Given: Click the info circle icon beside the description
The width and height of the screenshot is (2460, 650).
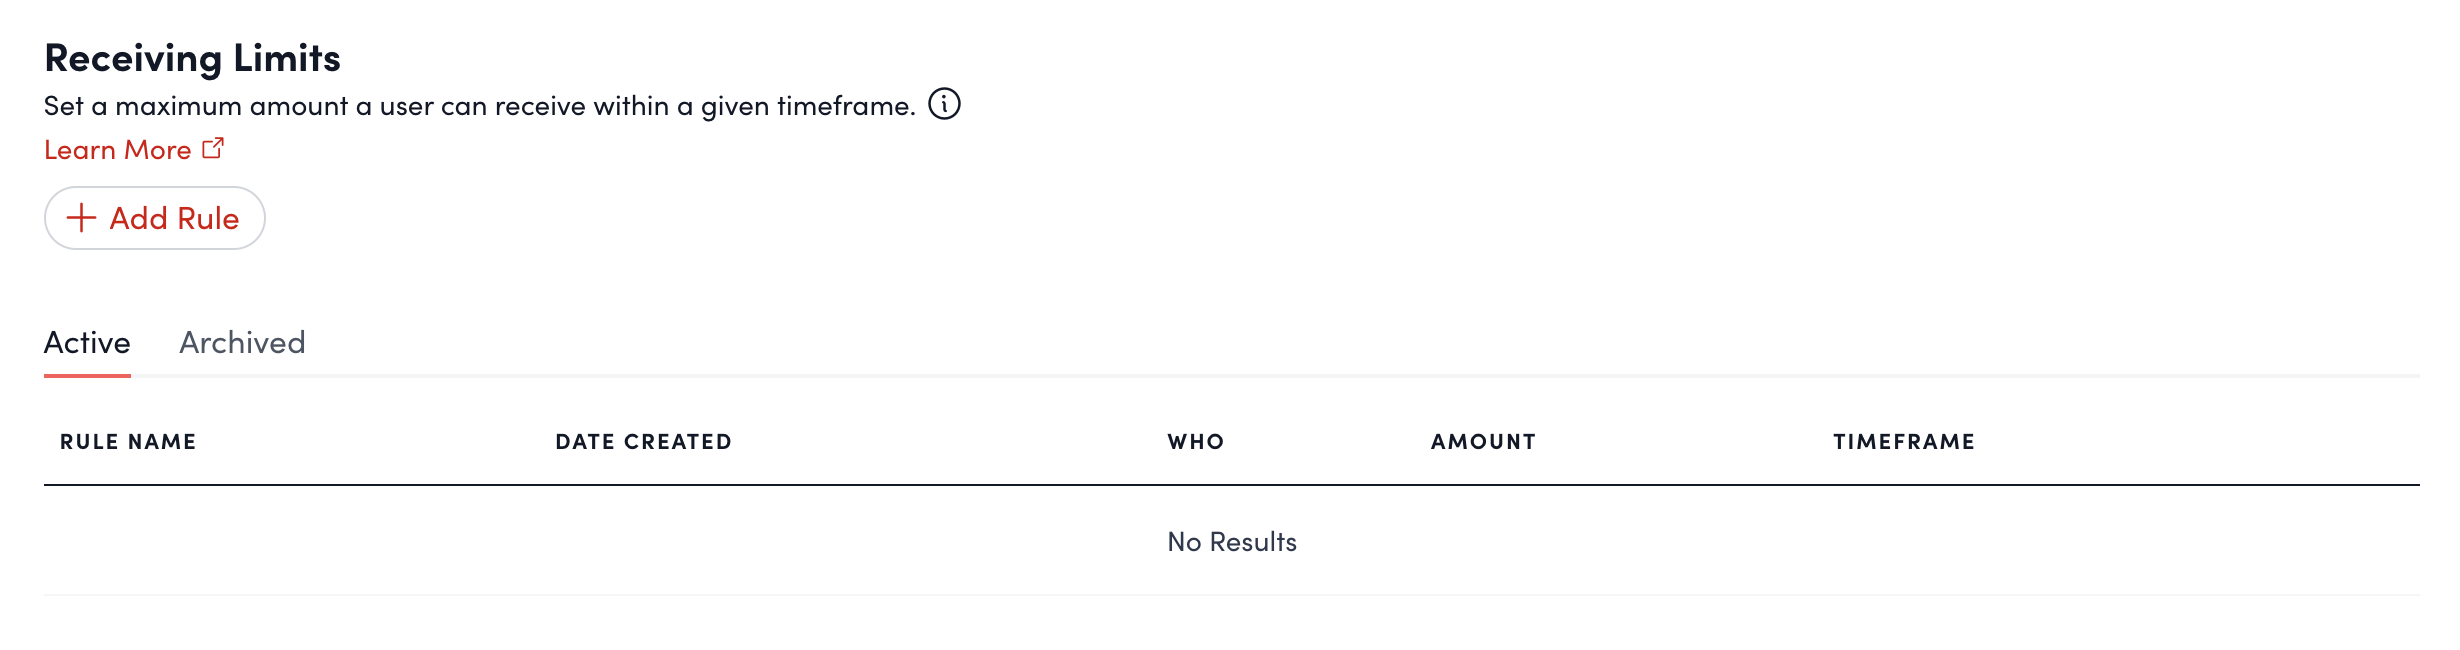Looking at the screenshot, I should (x=944, y=104).
